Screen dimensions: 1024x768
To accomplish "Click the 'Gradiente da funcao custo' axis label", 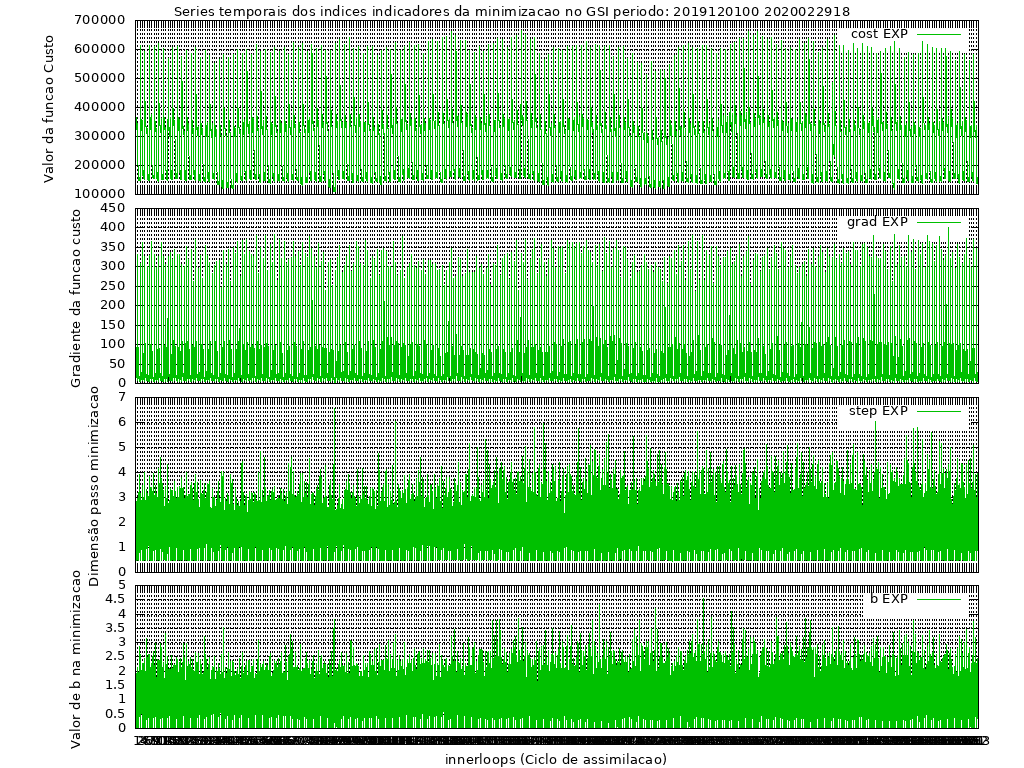I will 77,296.
